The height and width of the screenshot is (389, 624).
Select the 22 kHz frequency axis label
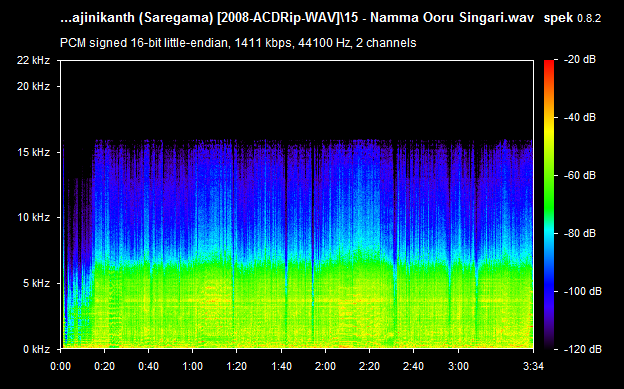point(33,60)
